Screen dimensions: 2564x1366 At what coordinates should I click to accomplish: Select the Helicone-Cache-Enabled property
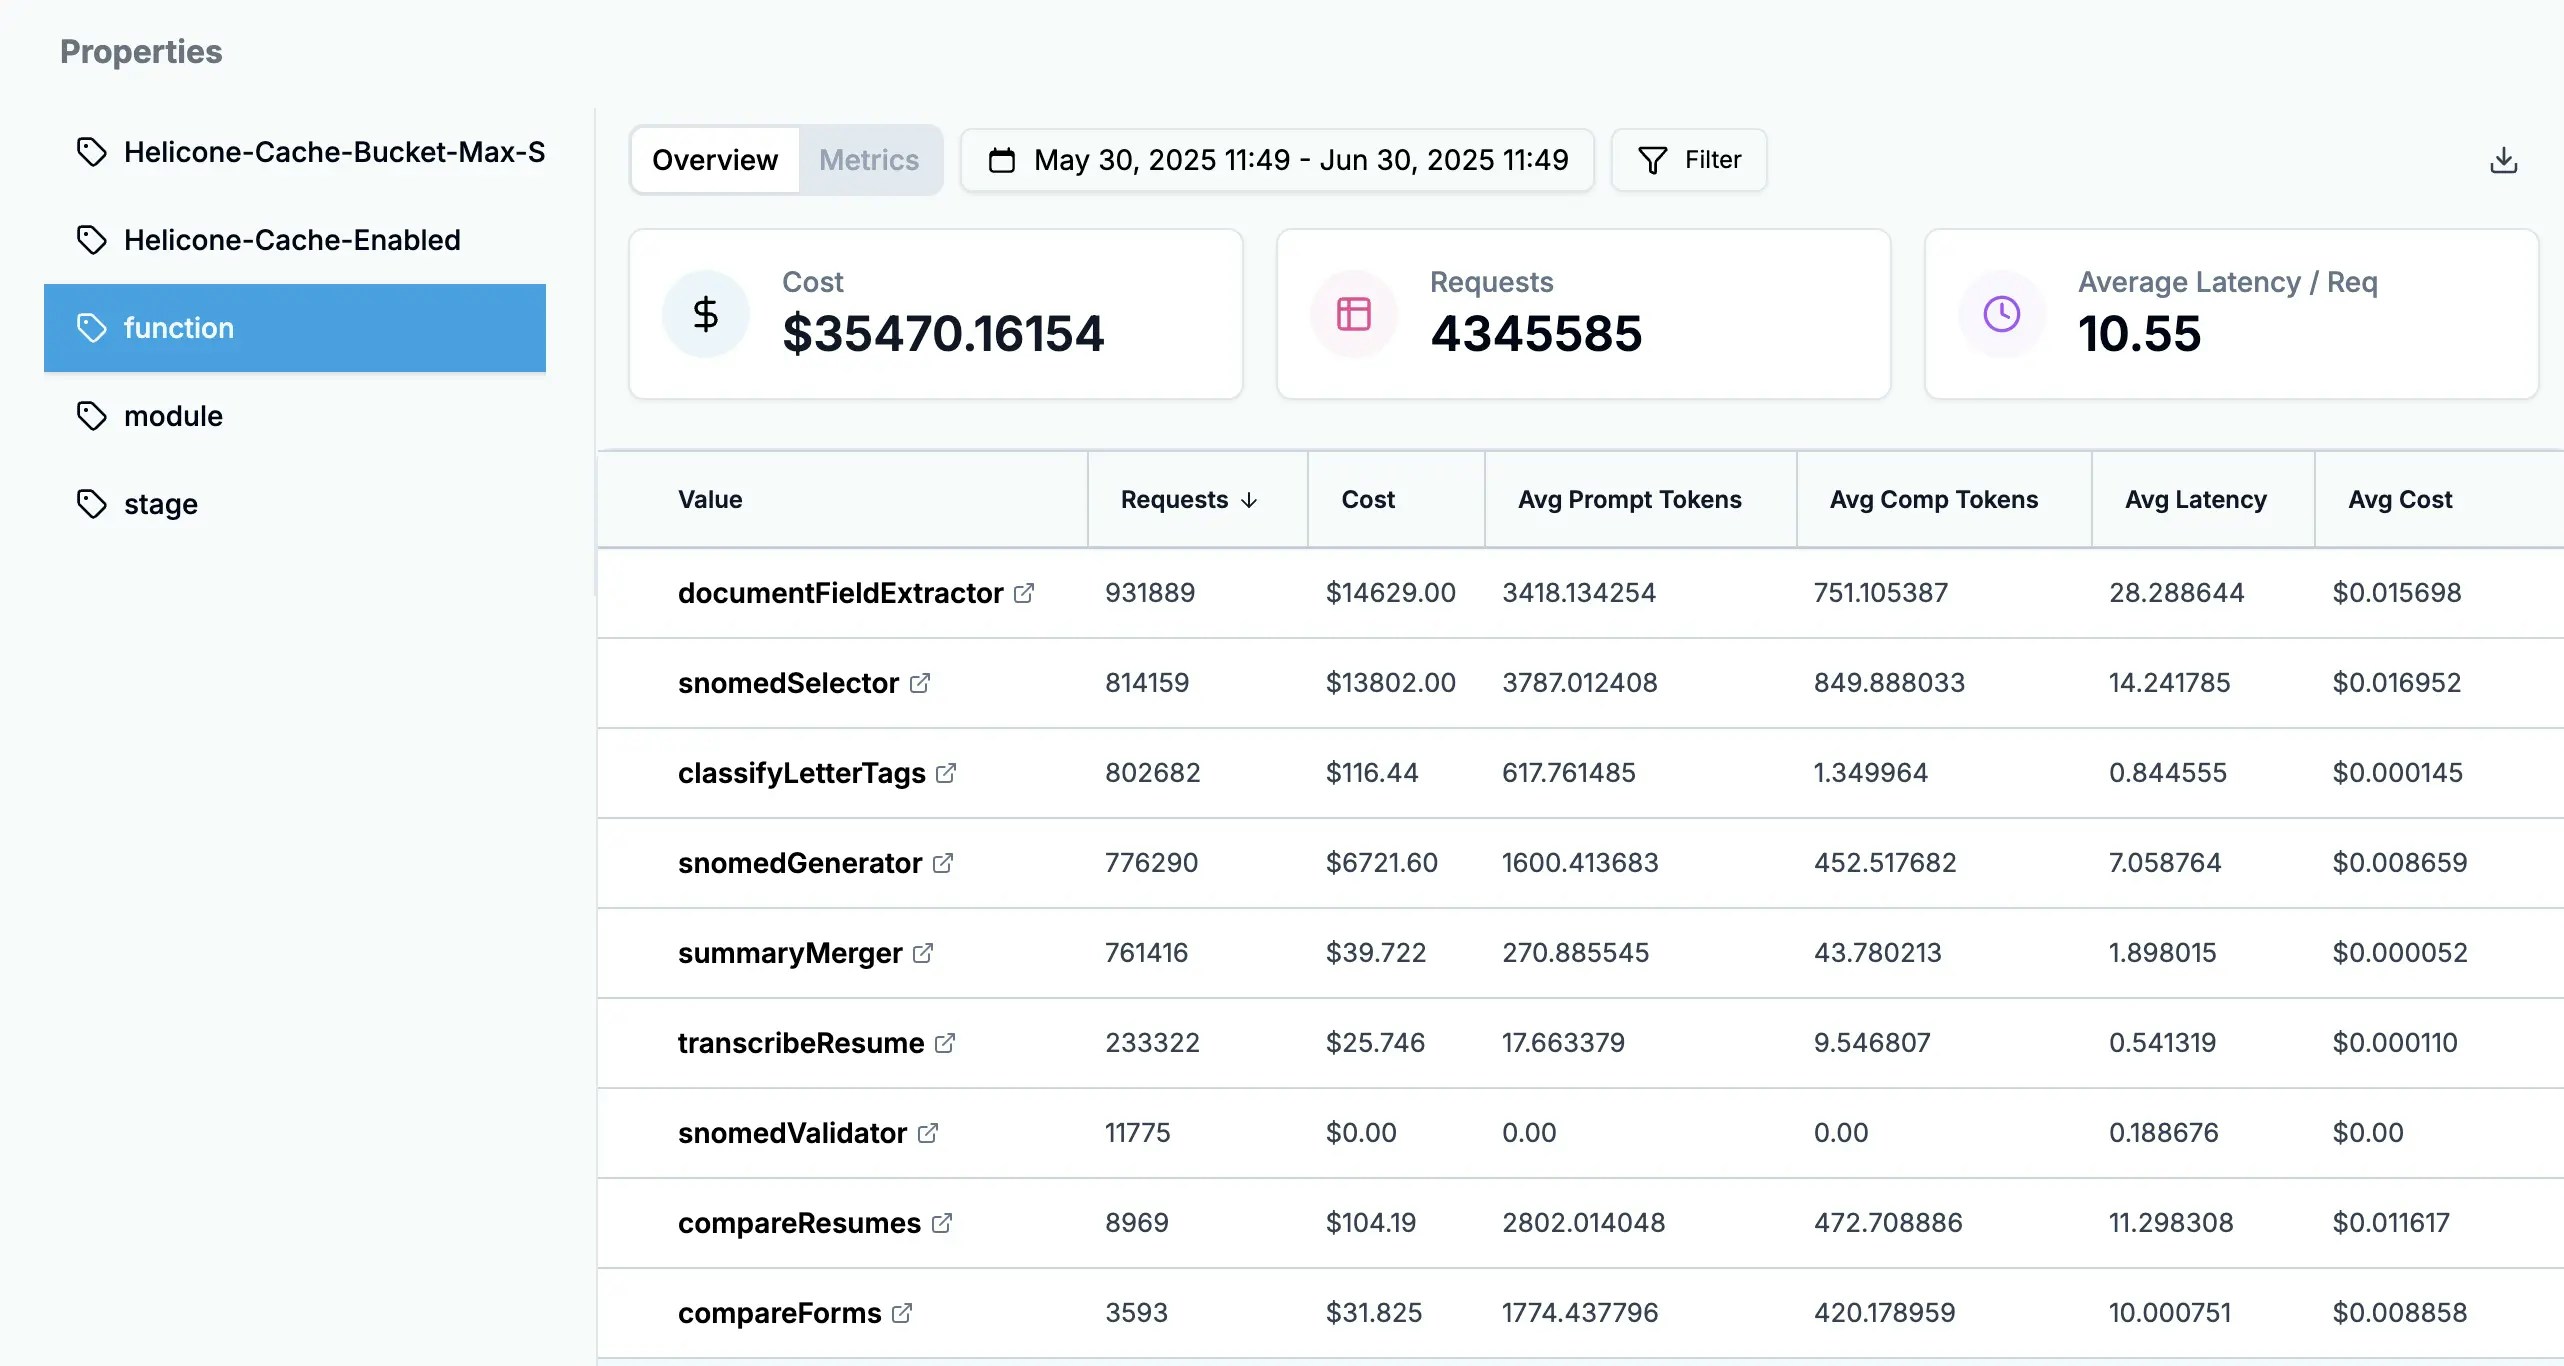pos(291,239)
